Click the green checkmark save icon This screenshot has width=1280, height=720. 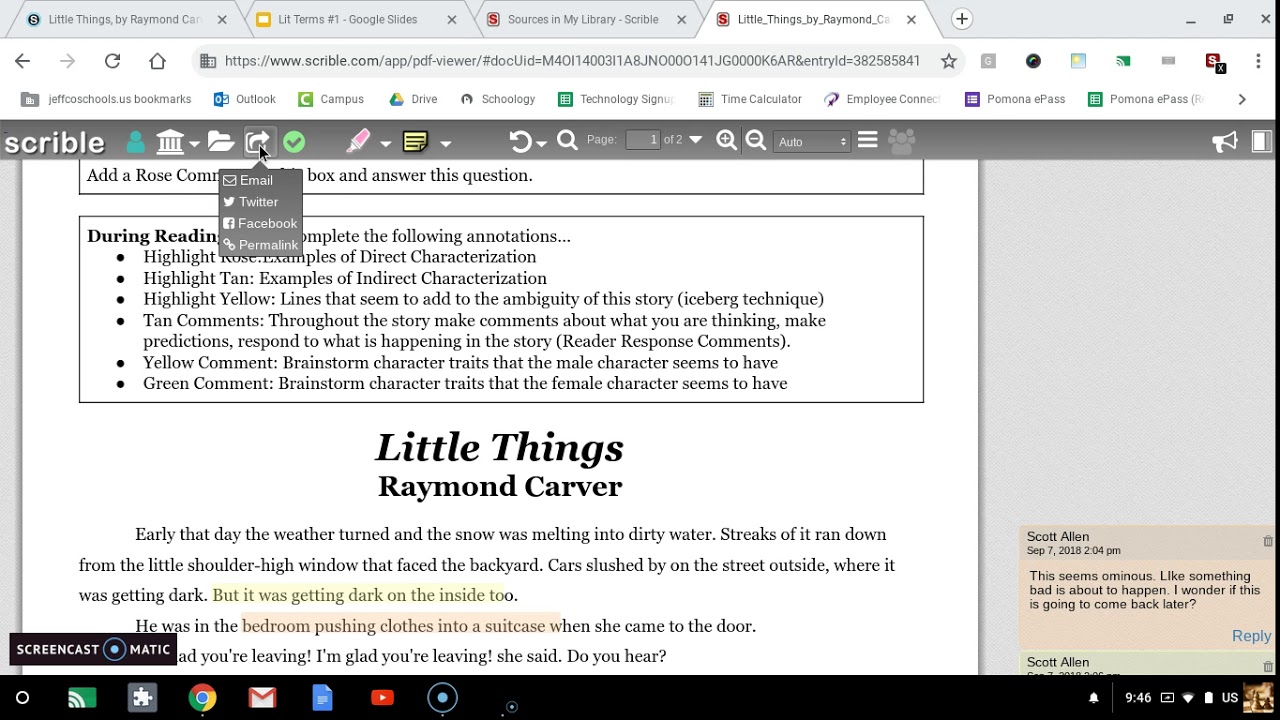click(294, 142)
